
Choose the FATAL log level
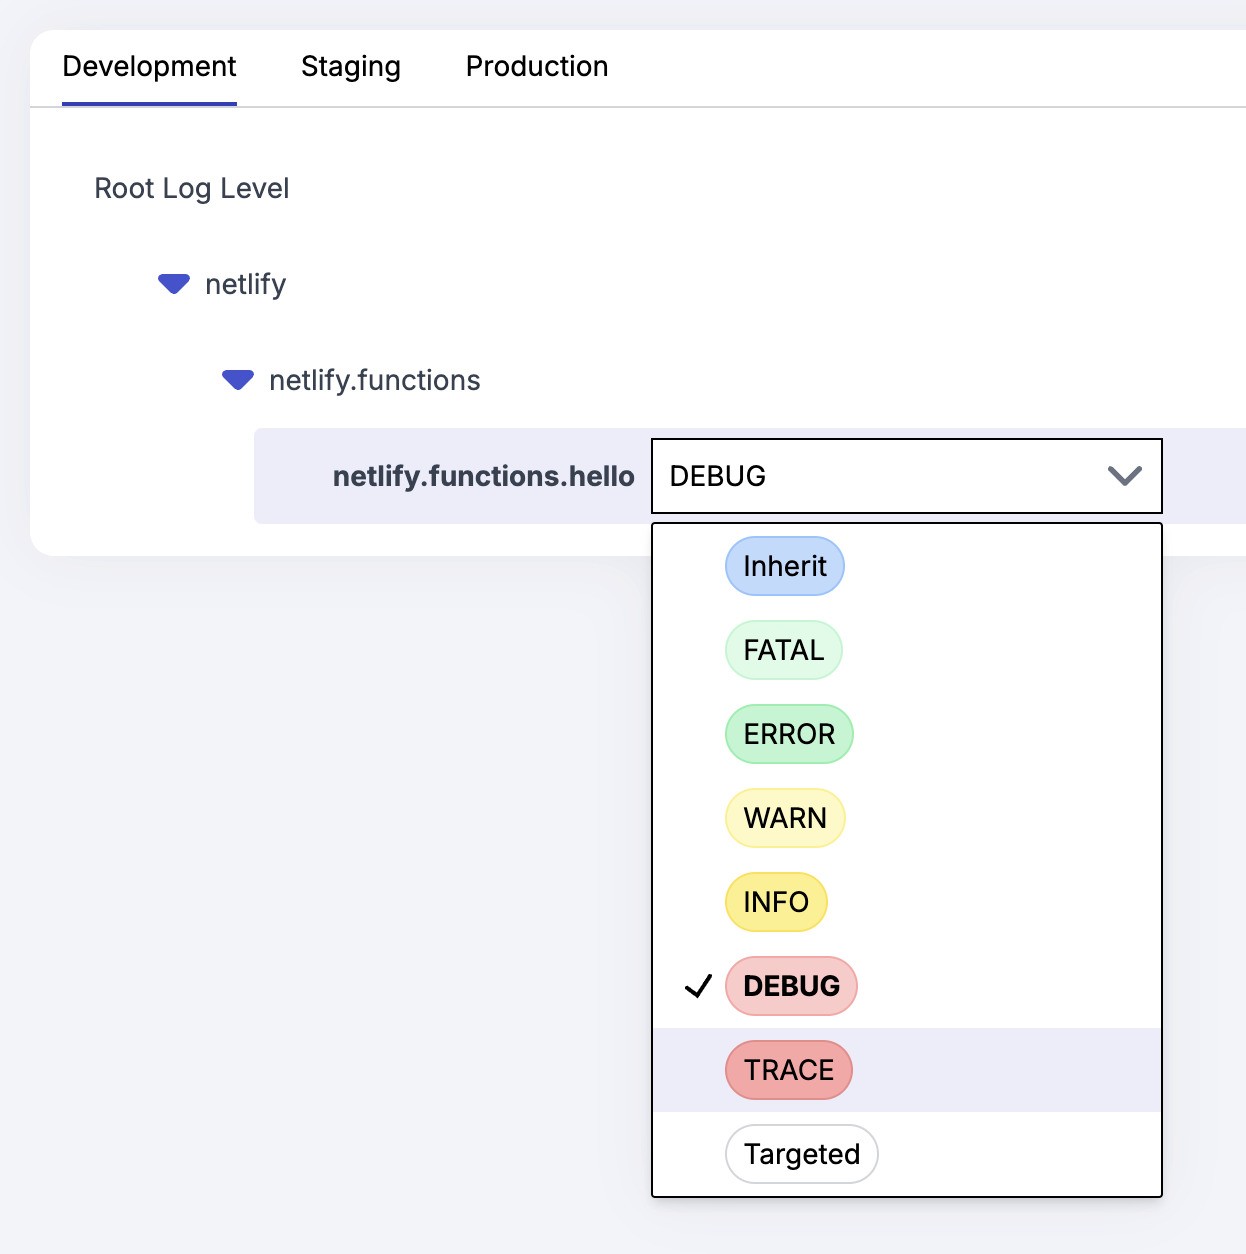click(x=784, y=650)
